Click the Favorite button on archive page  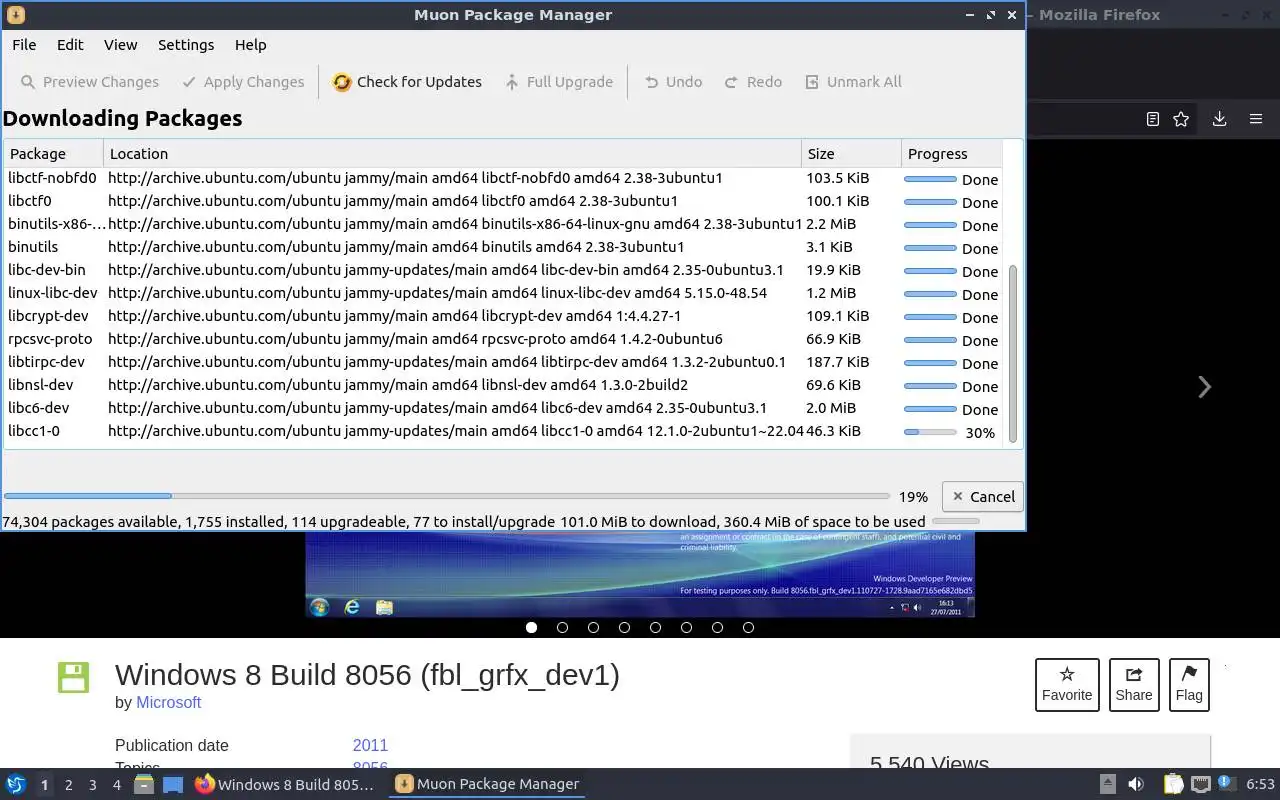pyautogui.click(x=1067, y=685)
